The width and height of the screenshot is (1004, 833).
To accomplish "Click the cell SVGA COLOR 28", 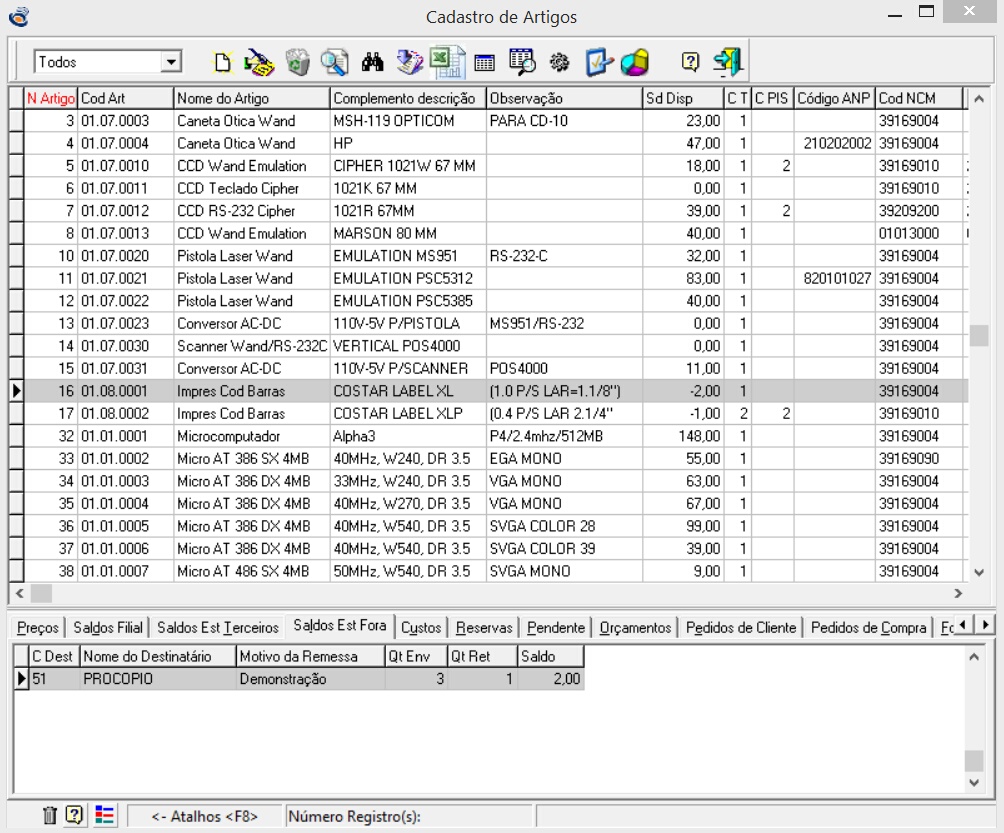I will click(564, 526).
